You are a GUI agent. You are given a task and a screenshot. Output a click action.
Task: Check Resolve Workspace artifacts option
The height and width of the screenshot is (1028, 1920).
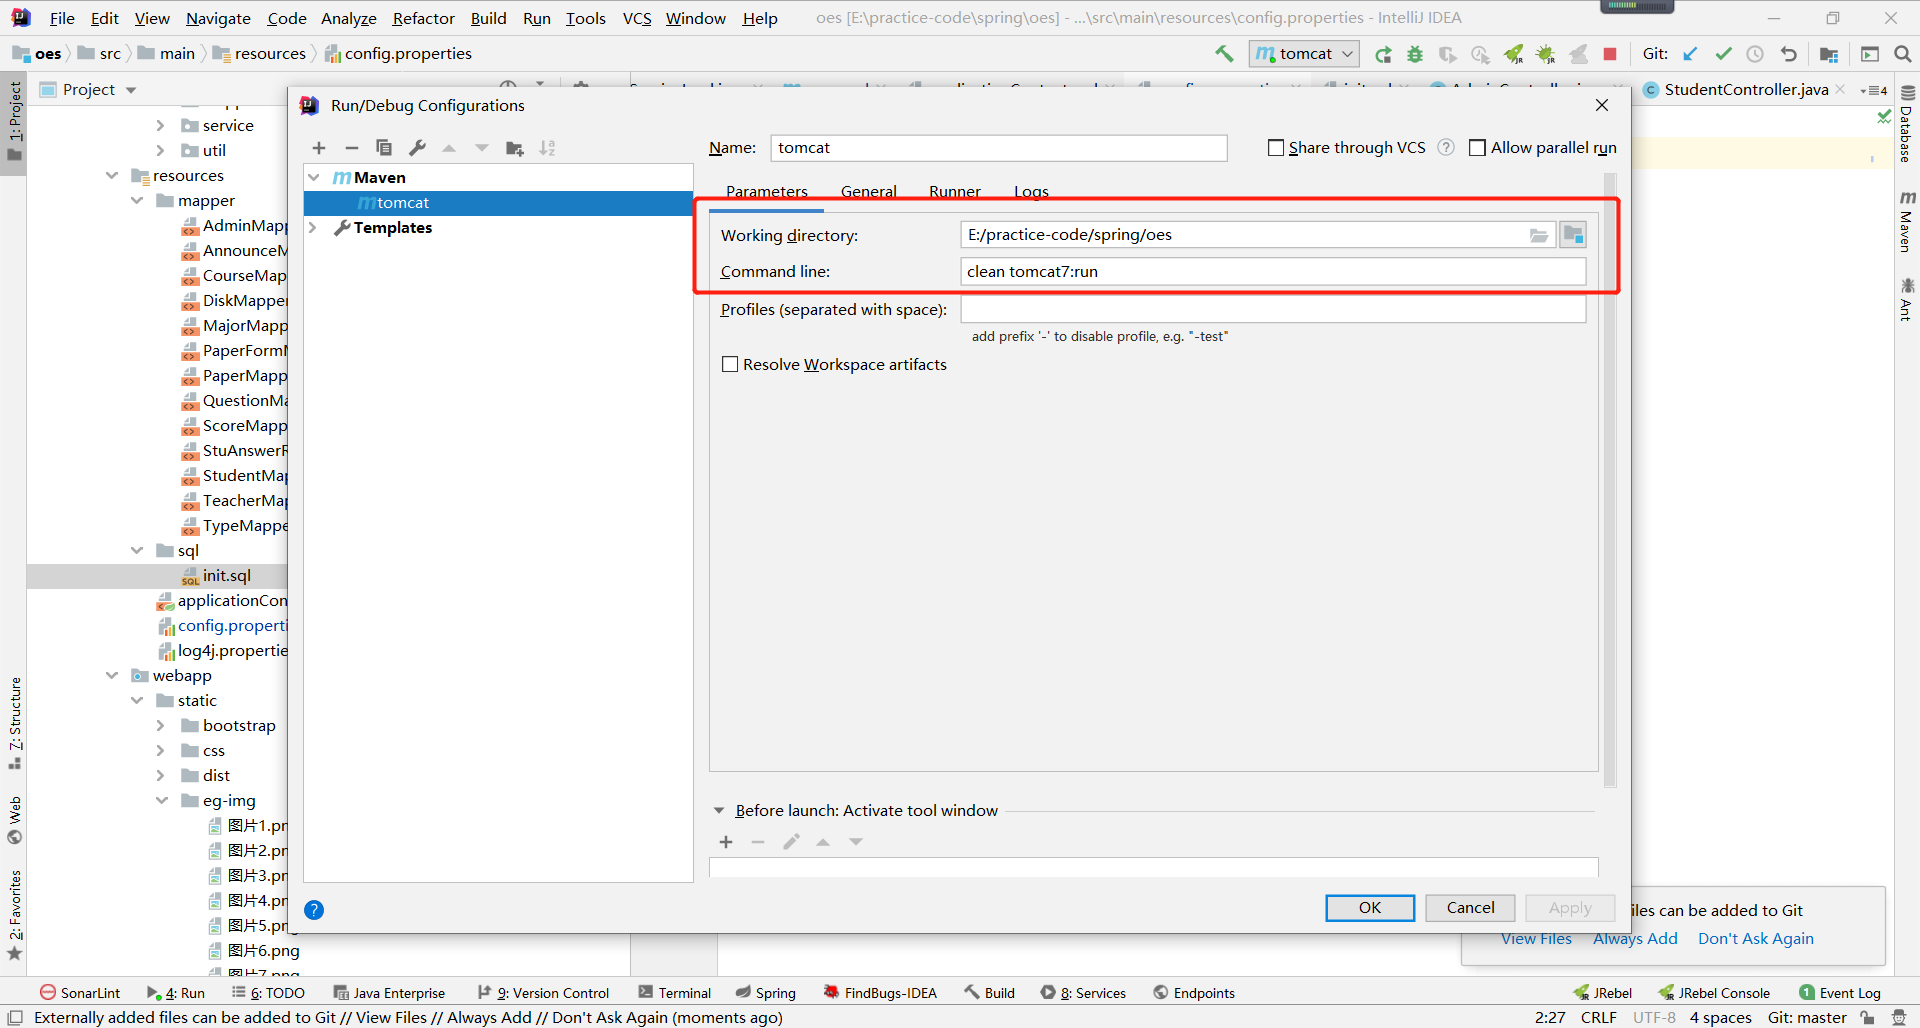[x=730, y=365]
